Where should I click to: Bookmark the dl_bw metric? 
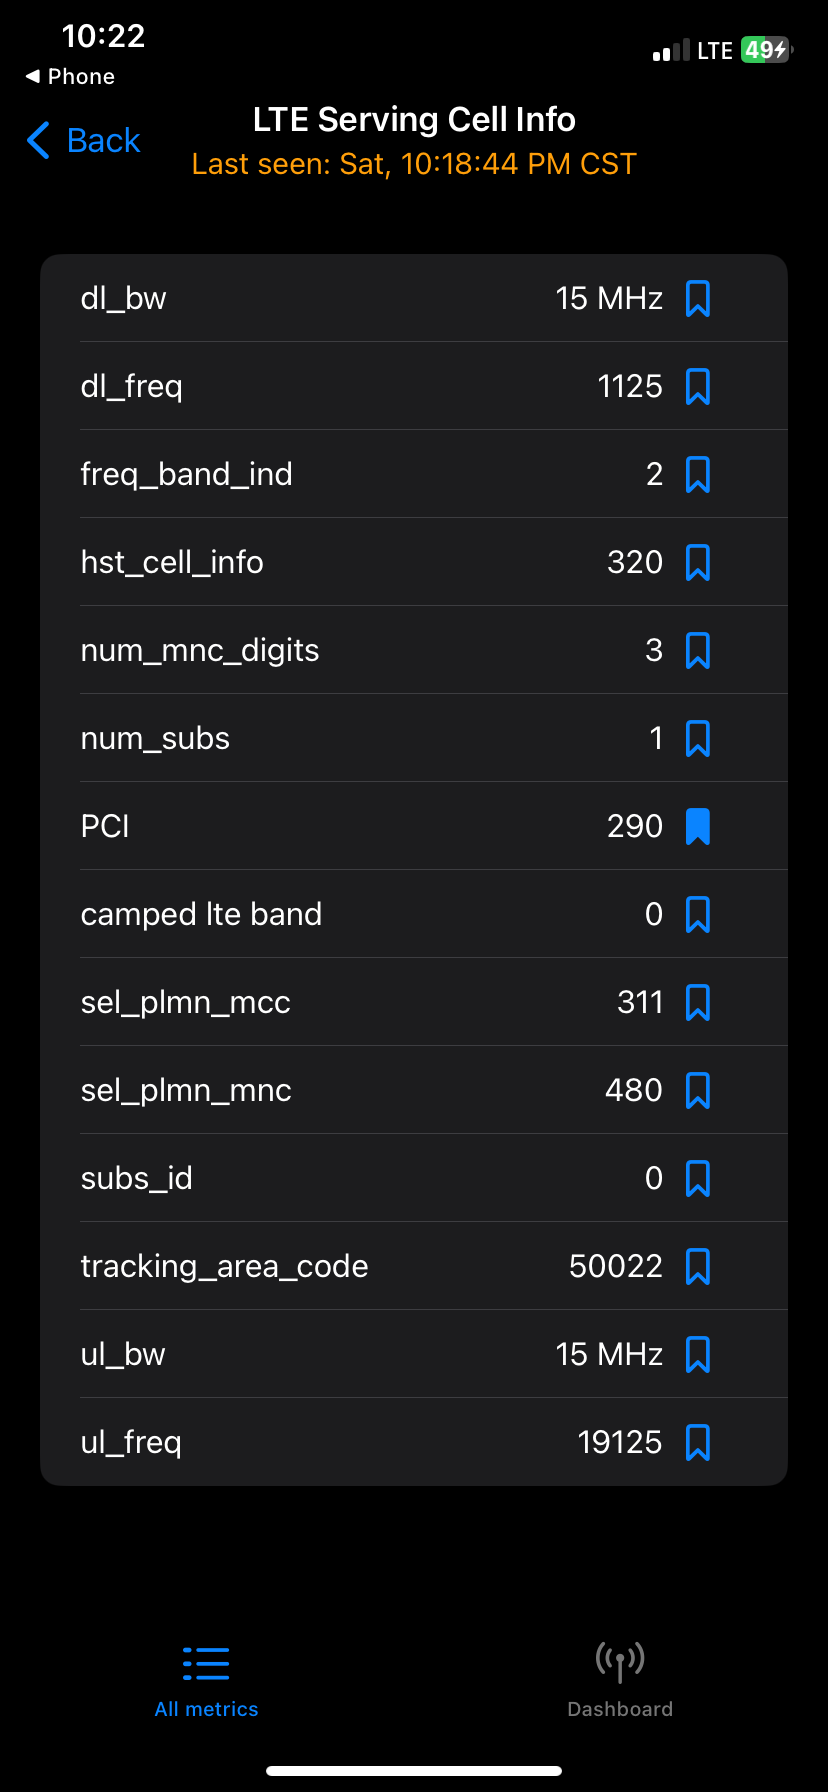(697, 299)
